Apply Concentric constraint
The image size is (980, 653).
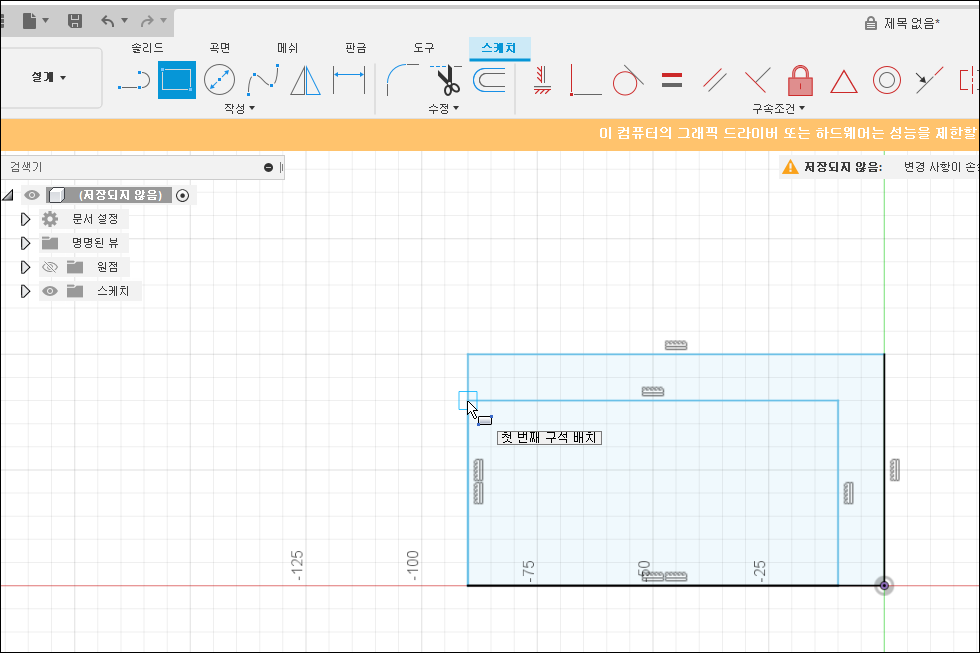tap(886, 81)
